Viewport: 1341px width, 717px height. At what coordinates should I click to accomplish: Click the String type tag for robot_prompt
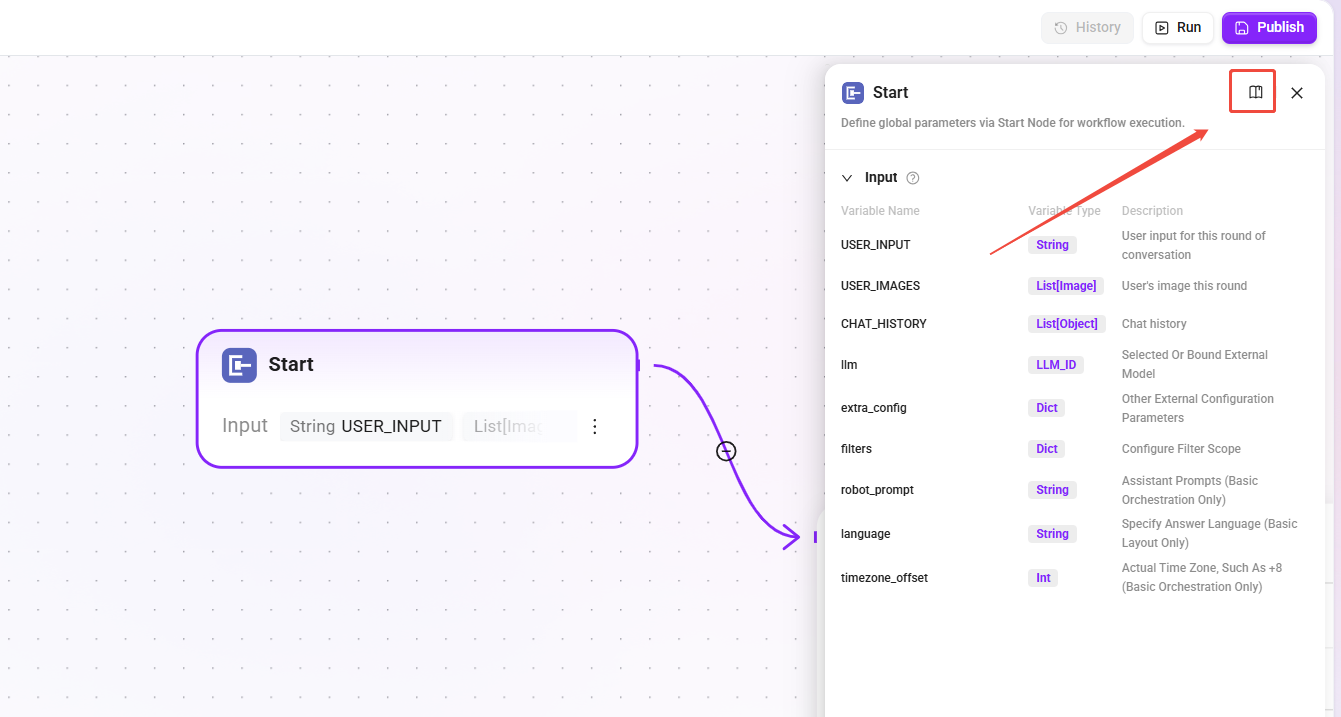1052,490
